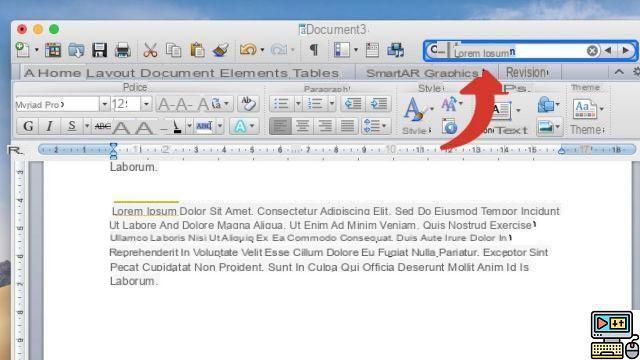This screenshot has width=640, height=360.
Task: Apply the font color swatch
Action: [177, 127]
